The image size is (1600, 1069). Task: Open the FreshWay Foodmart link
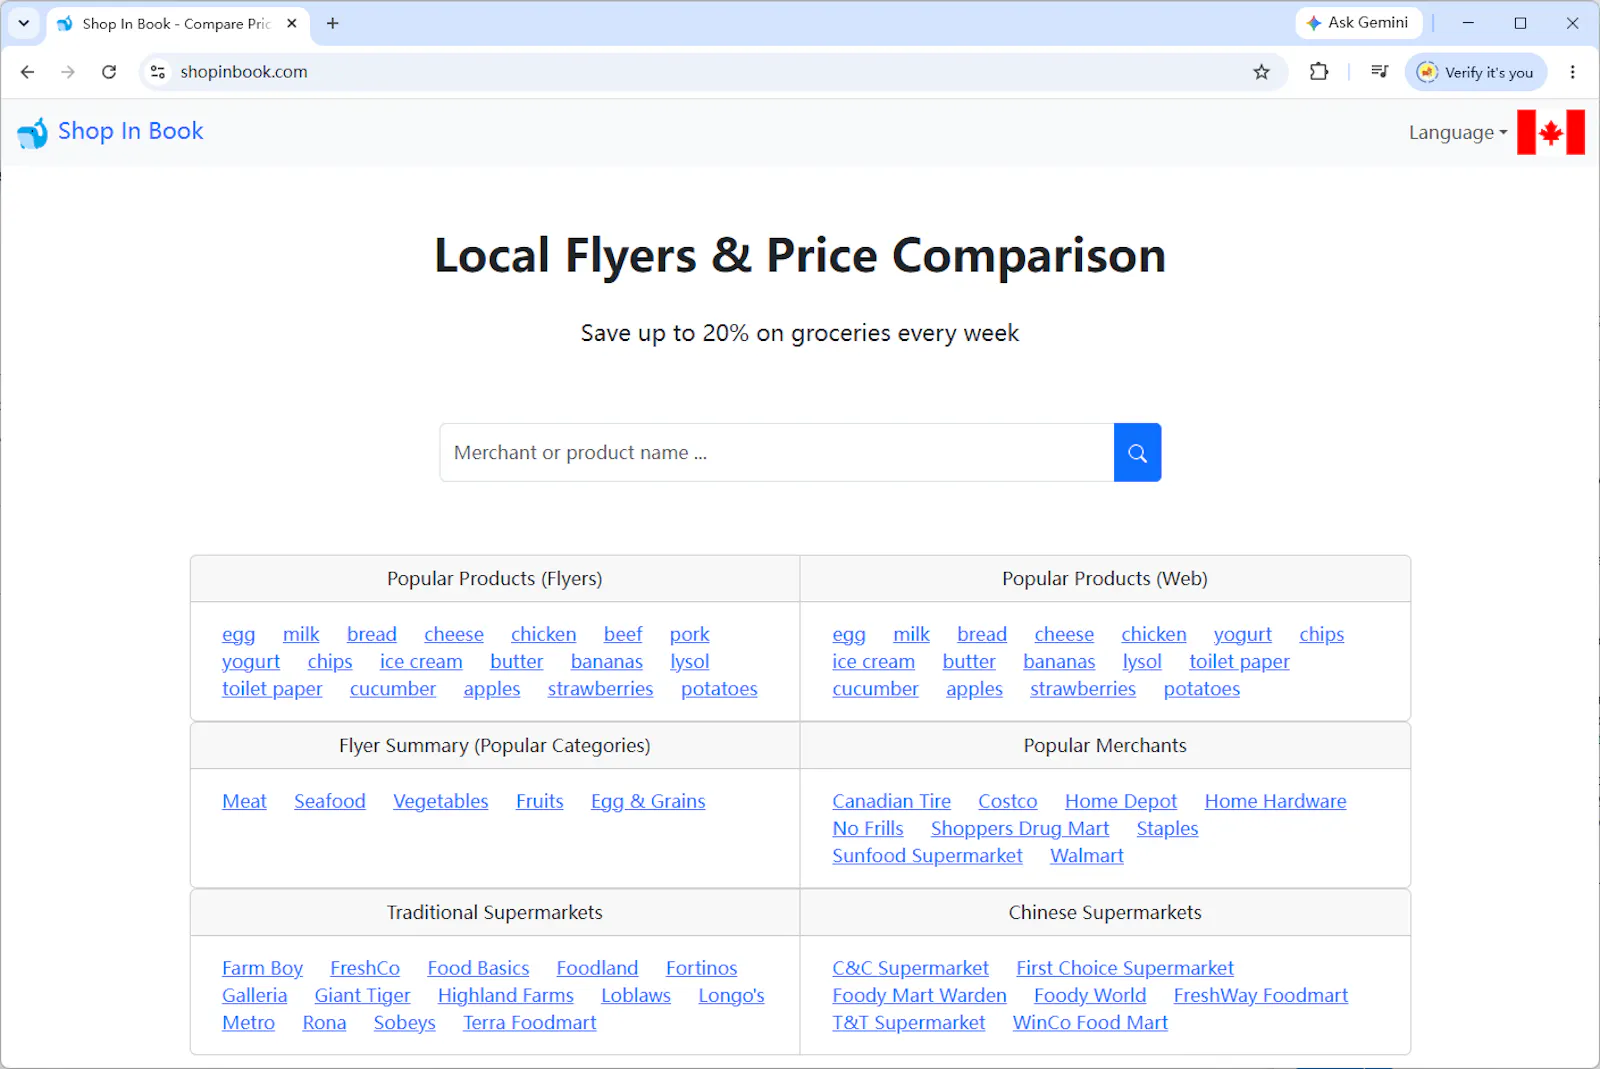(x=1260, y=995)
